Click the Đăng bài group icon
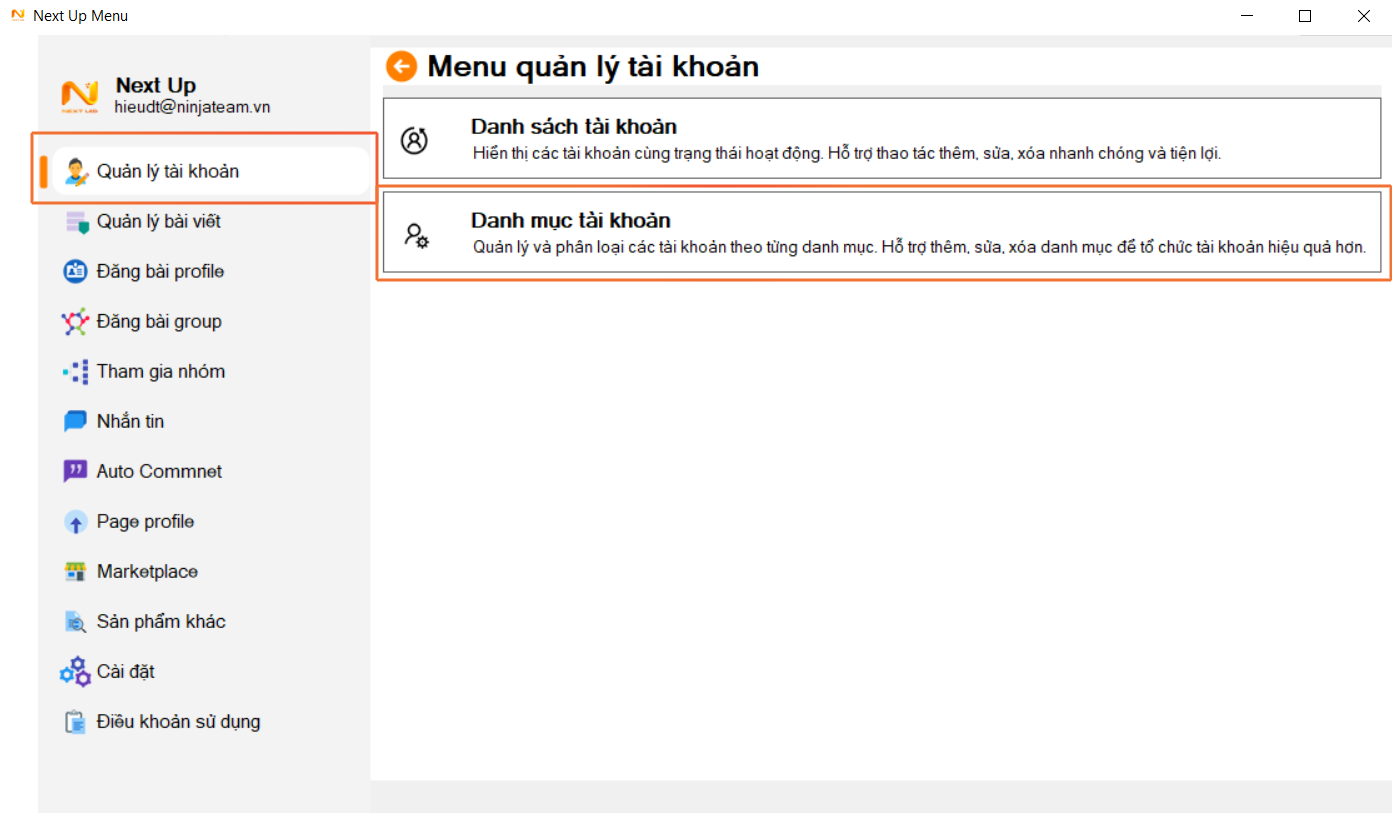 pyautogui.click(x=76, y=322)
